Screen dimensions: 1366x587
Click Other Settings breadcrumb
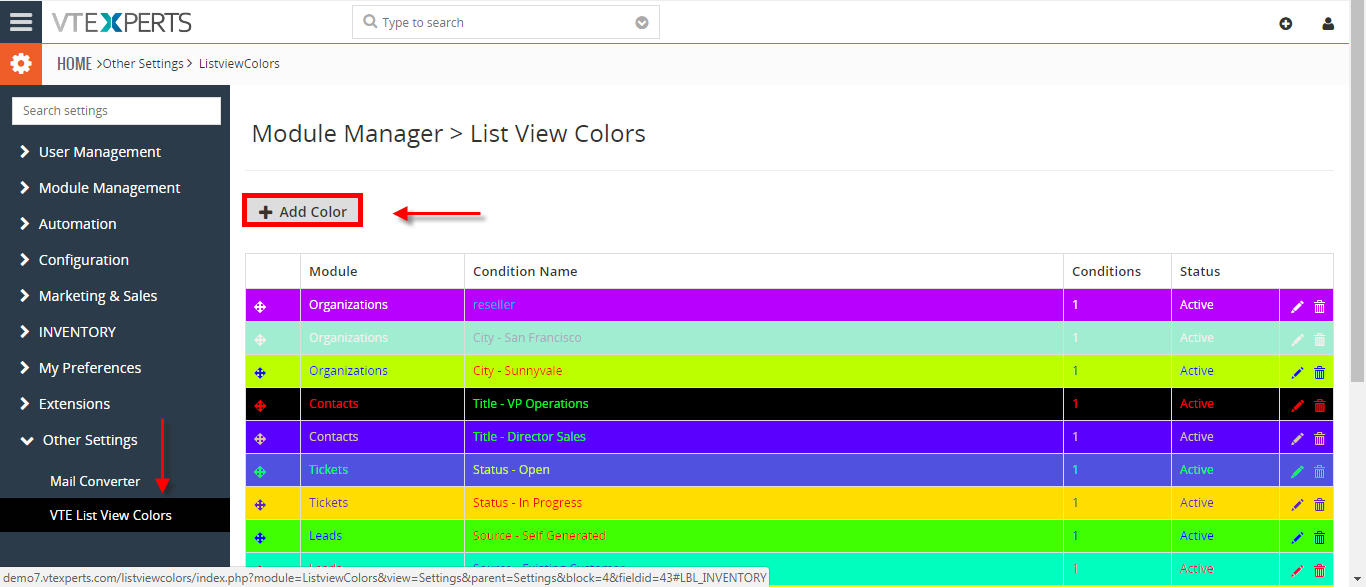[143, 63]
